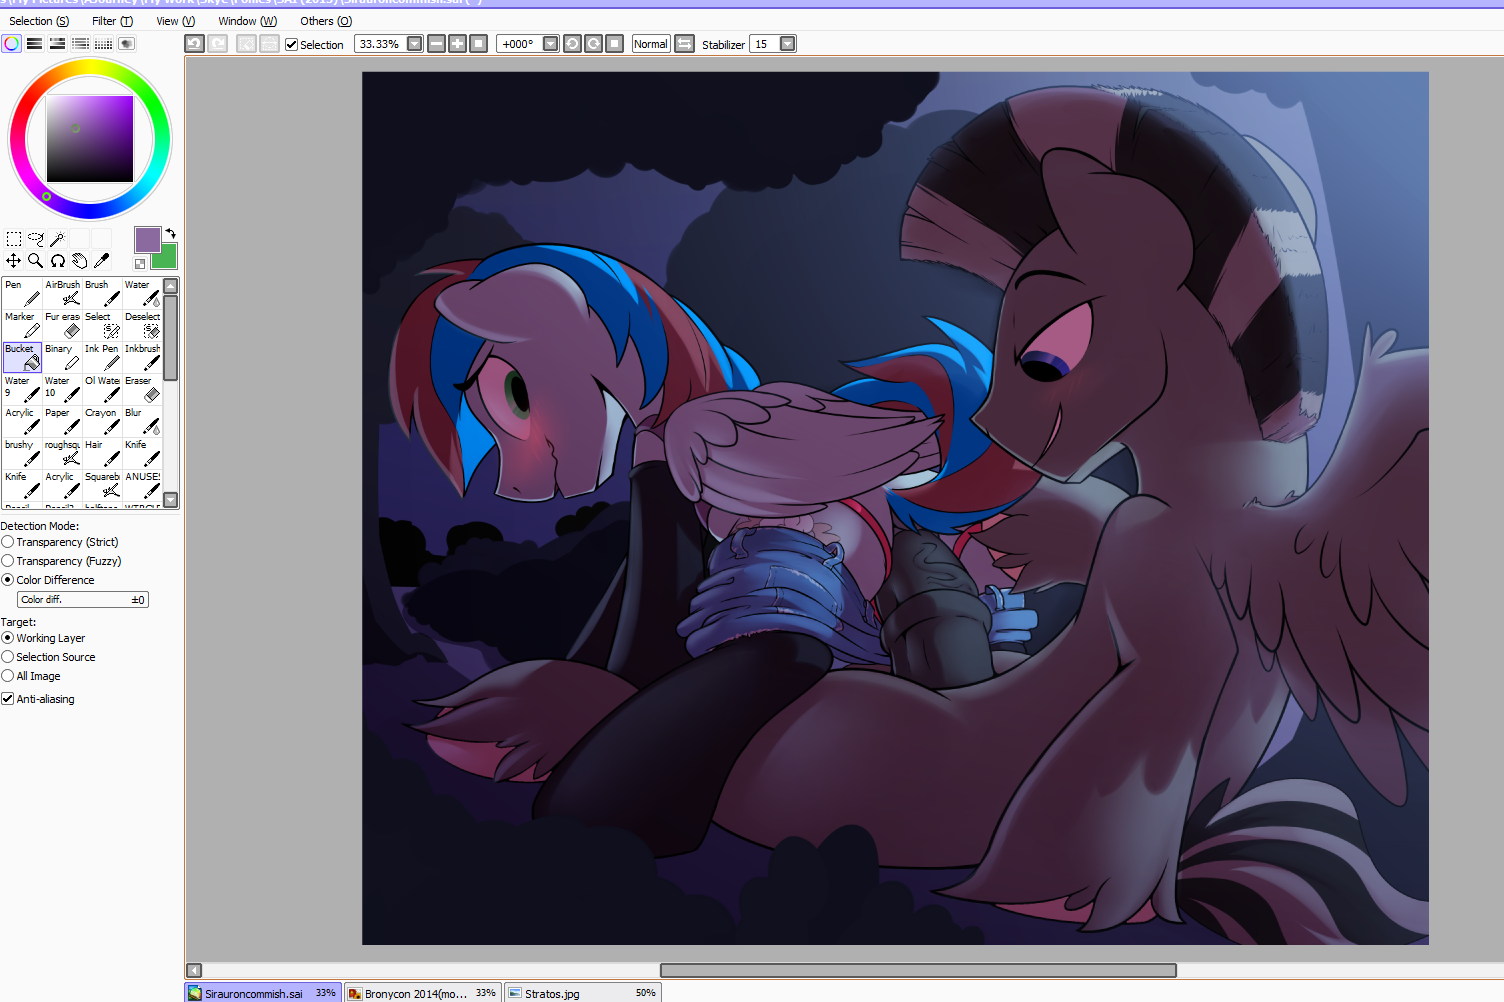1504x1002 pixels.
Task: Reset the canvas zoom level
Action: coord(479,44)
